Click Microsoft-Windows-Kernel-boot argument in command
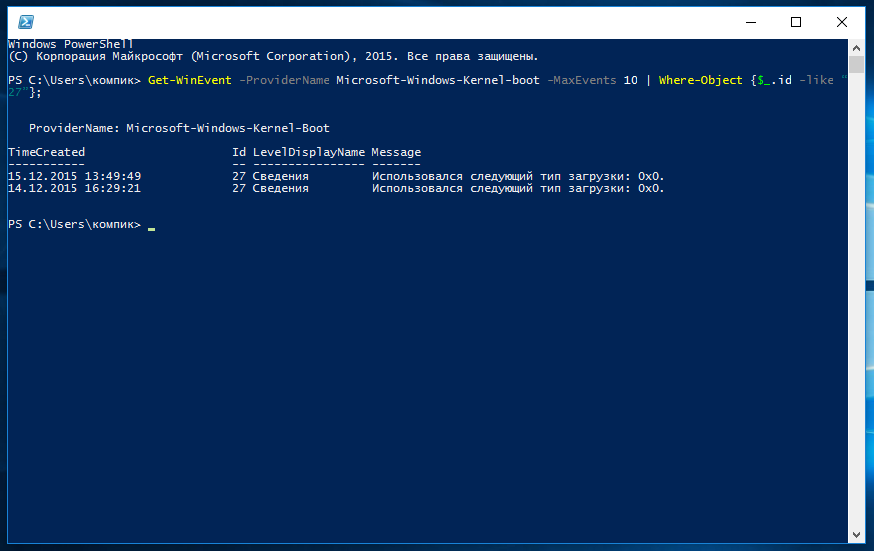Image resolution: width=874 pixels, height=551 pixels. [438, 80]
